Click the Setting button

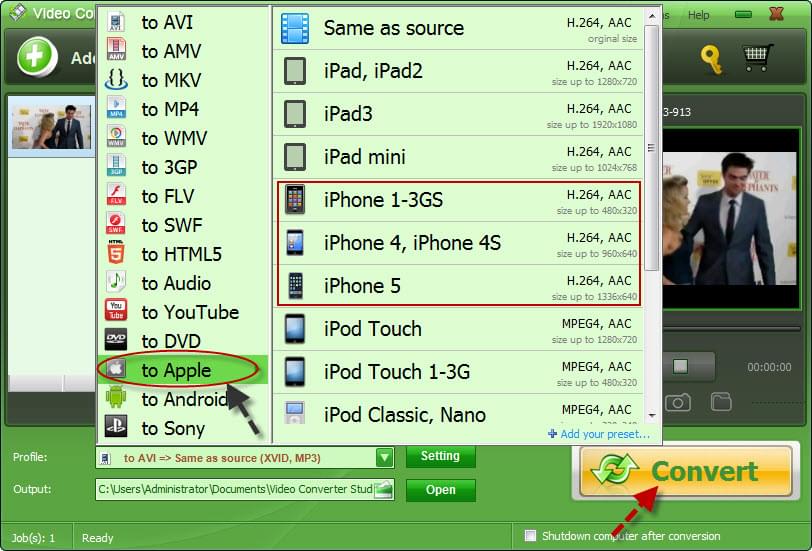[440, 456]
